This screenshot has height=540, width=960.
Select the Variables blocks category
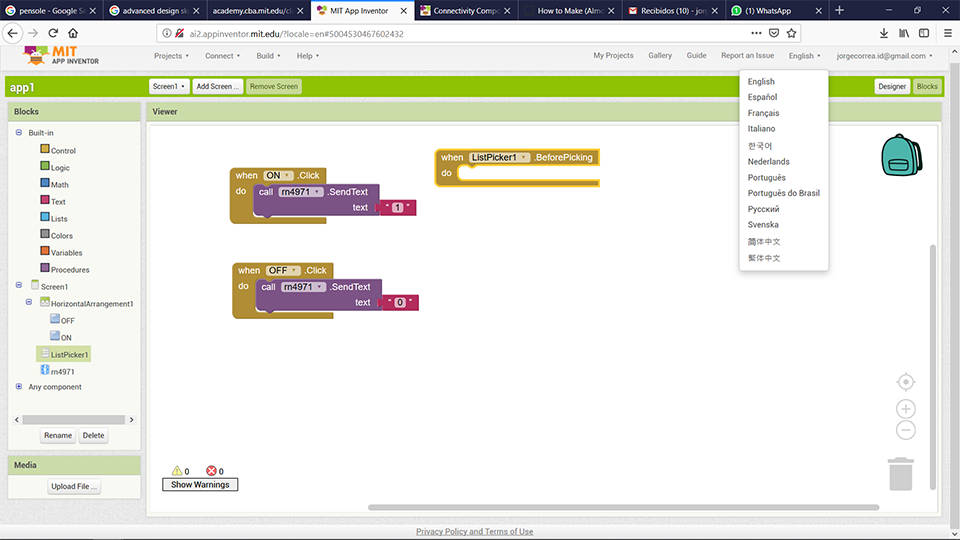coord(61,252)
